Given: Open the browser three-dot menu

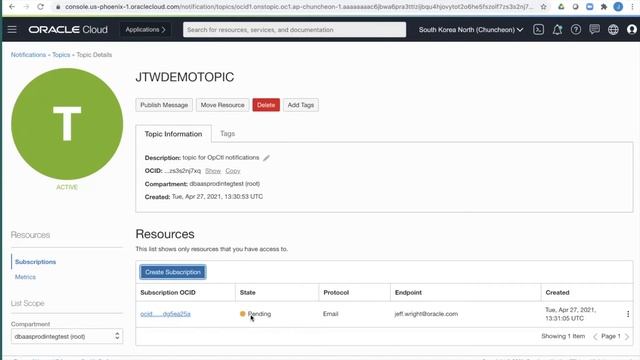Looking at the screenshot, I should [x=632, y=7].
